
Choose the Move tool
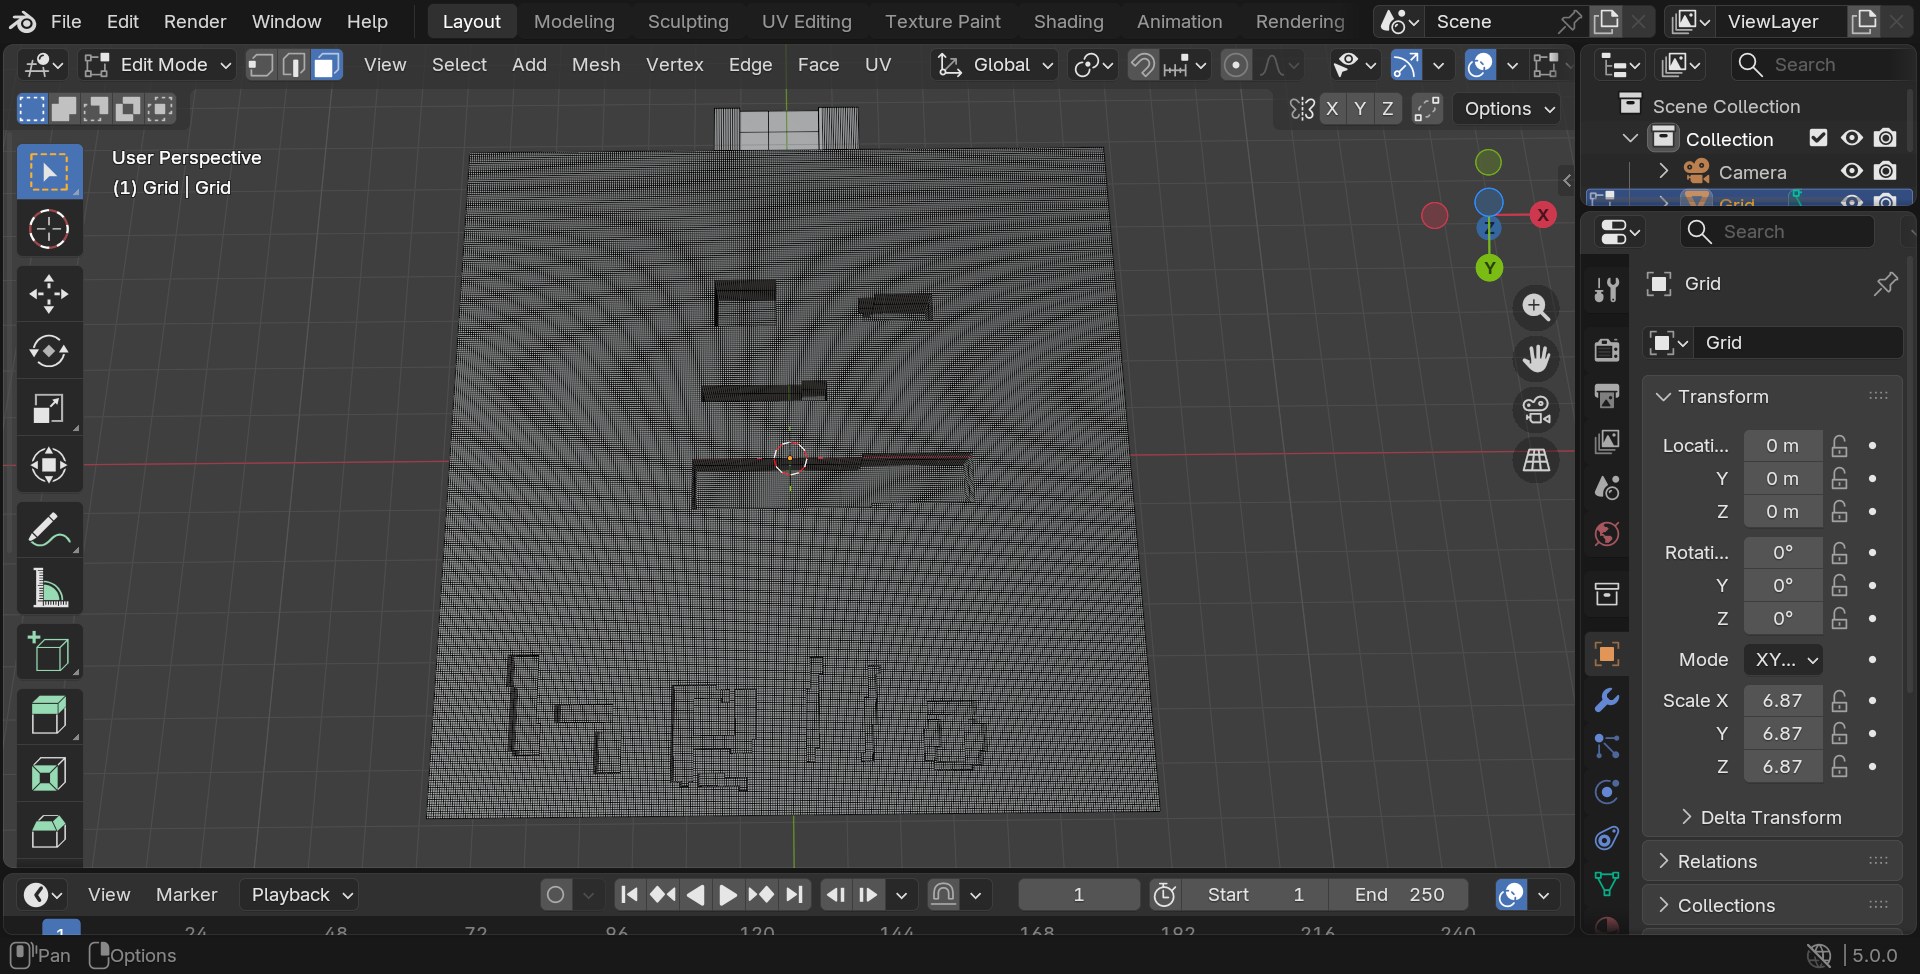coord(49,293)
